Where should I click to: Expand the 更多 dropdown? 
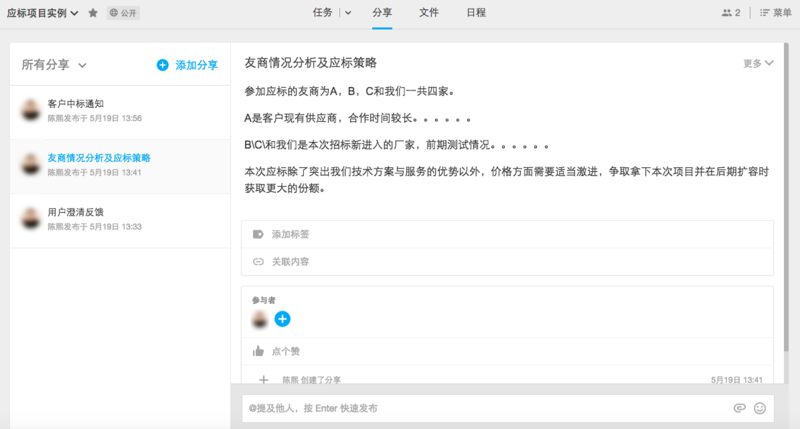[758, 63]
